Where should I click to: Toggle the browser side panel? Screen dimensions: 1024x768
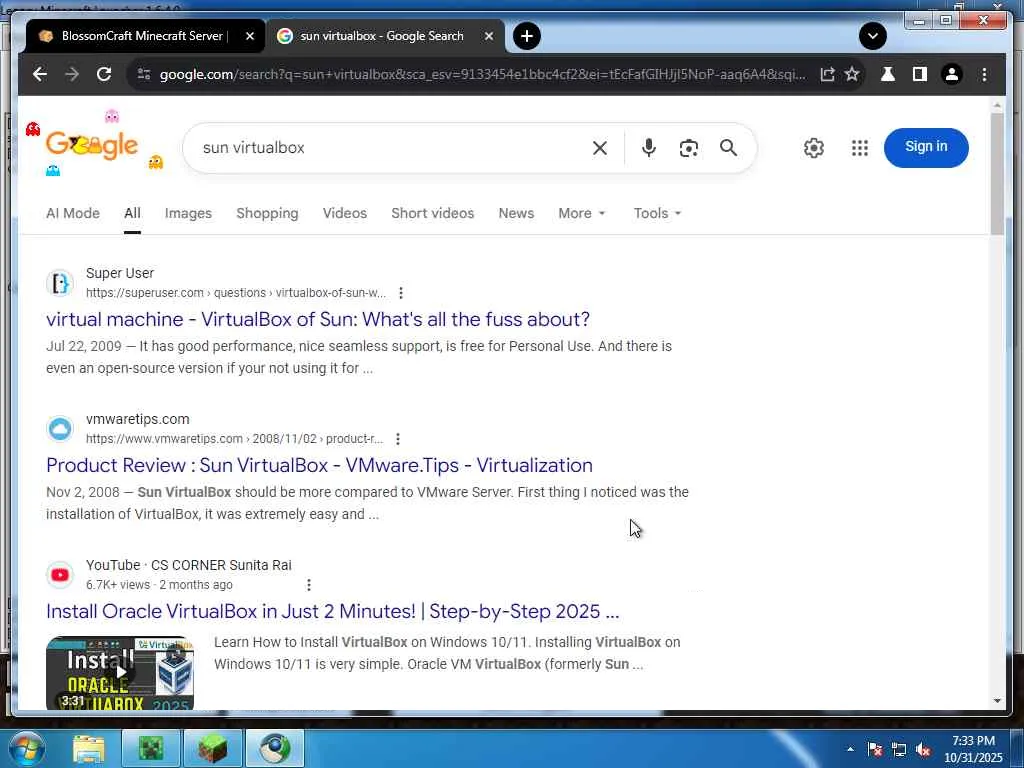coord(920,74)
